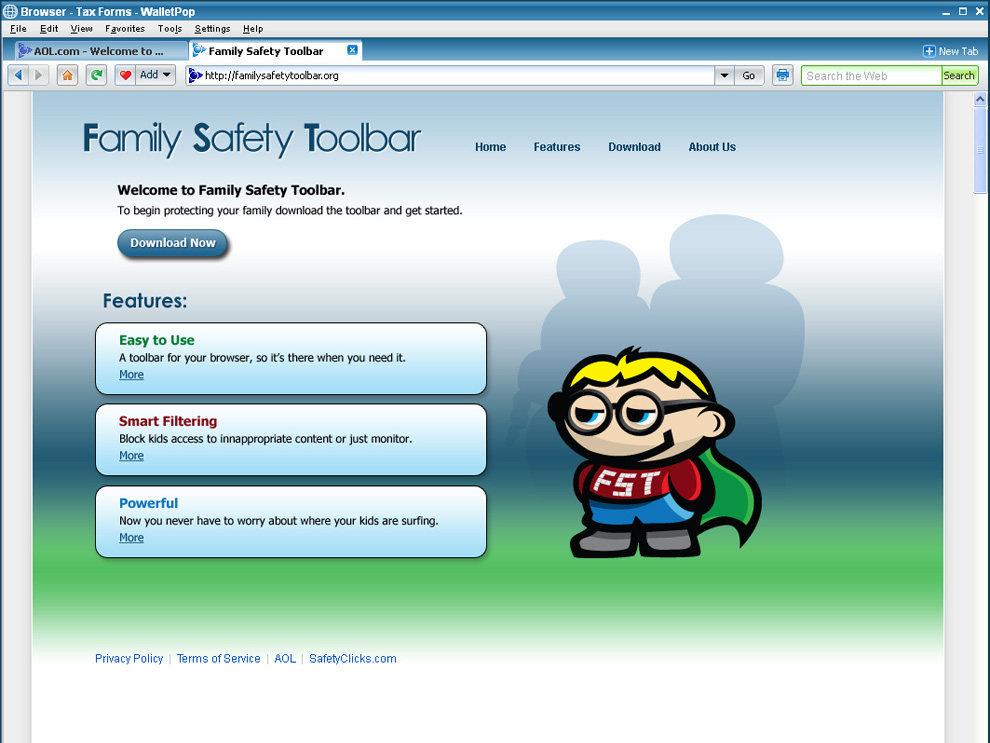Open the Favorites menu

[x=125, y=29]
